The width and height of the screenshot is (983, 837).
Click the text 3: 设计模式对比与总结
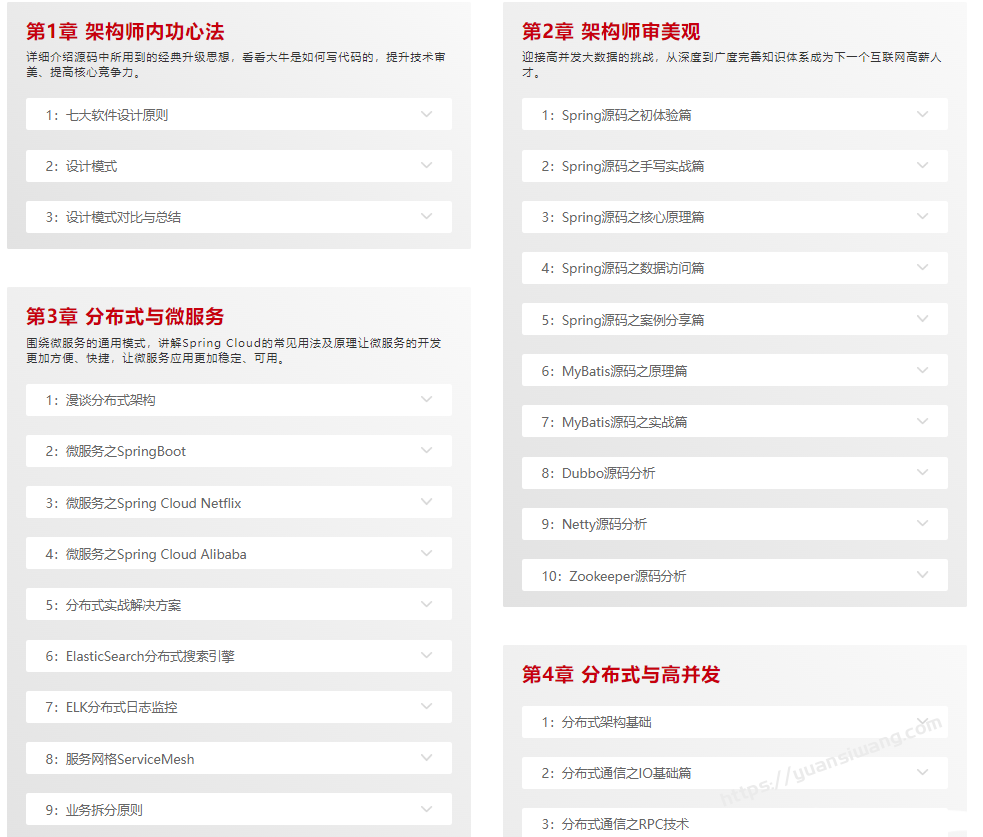click(x=113, y=218)
